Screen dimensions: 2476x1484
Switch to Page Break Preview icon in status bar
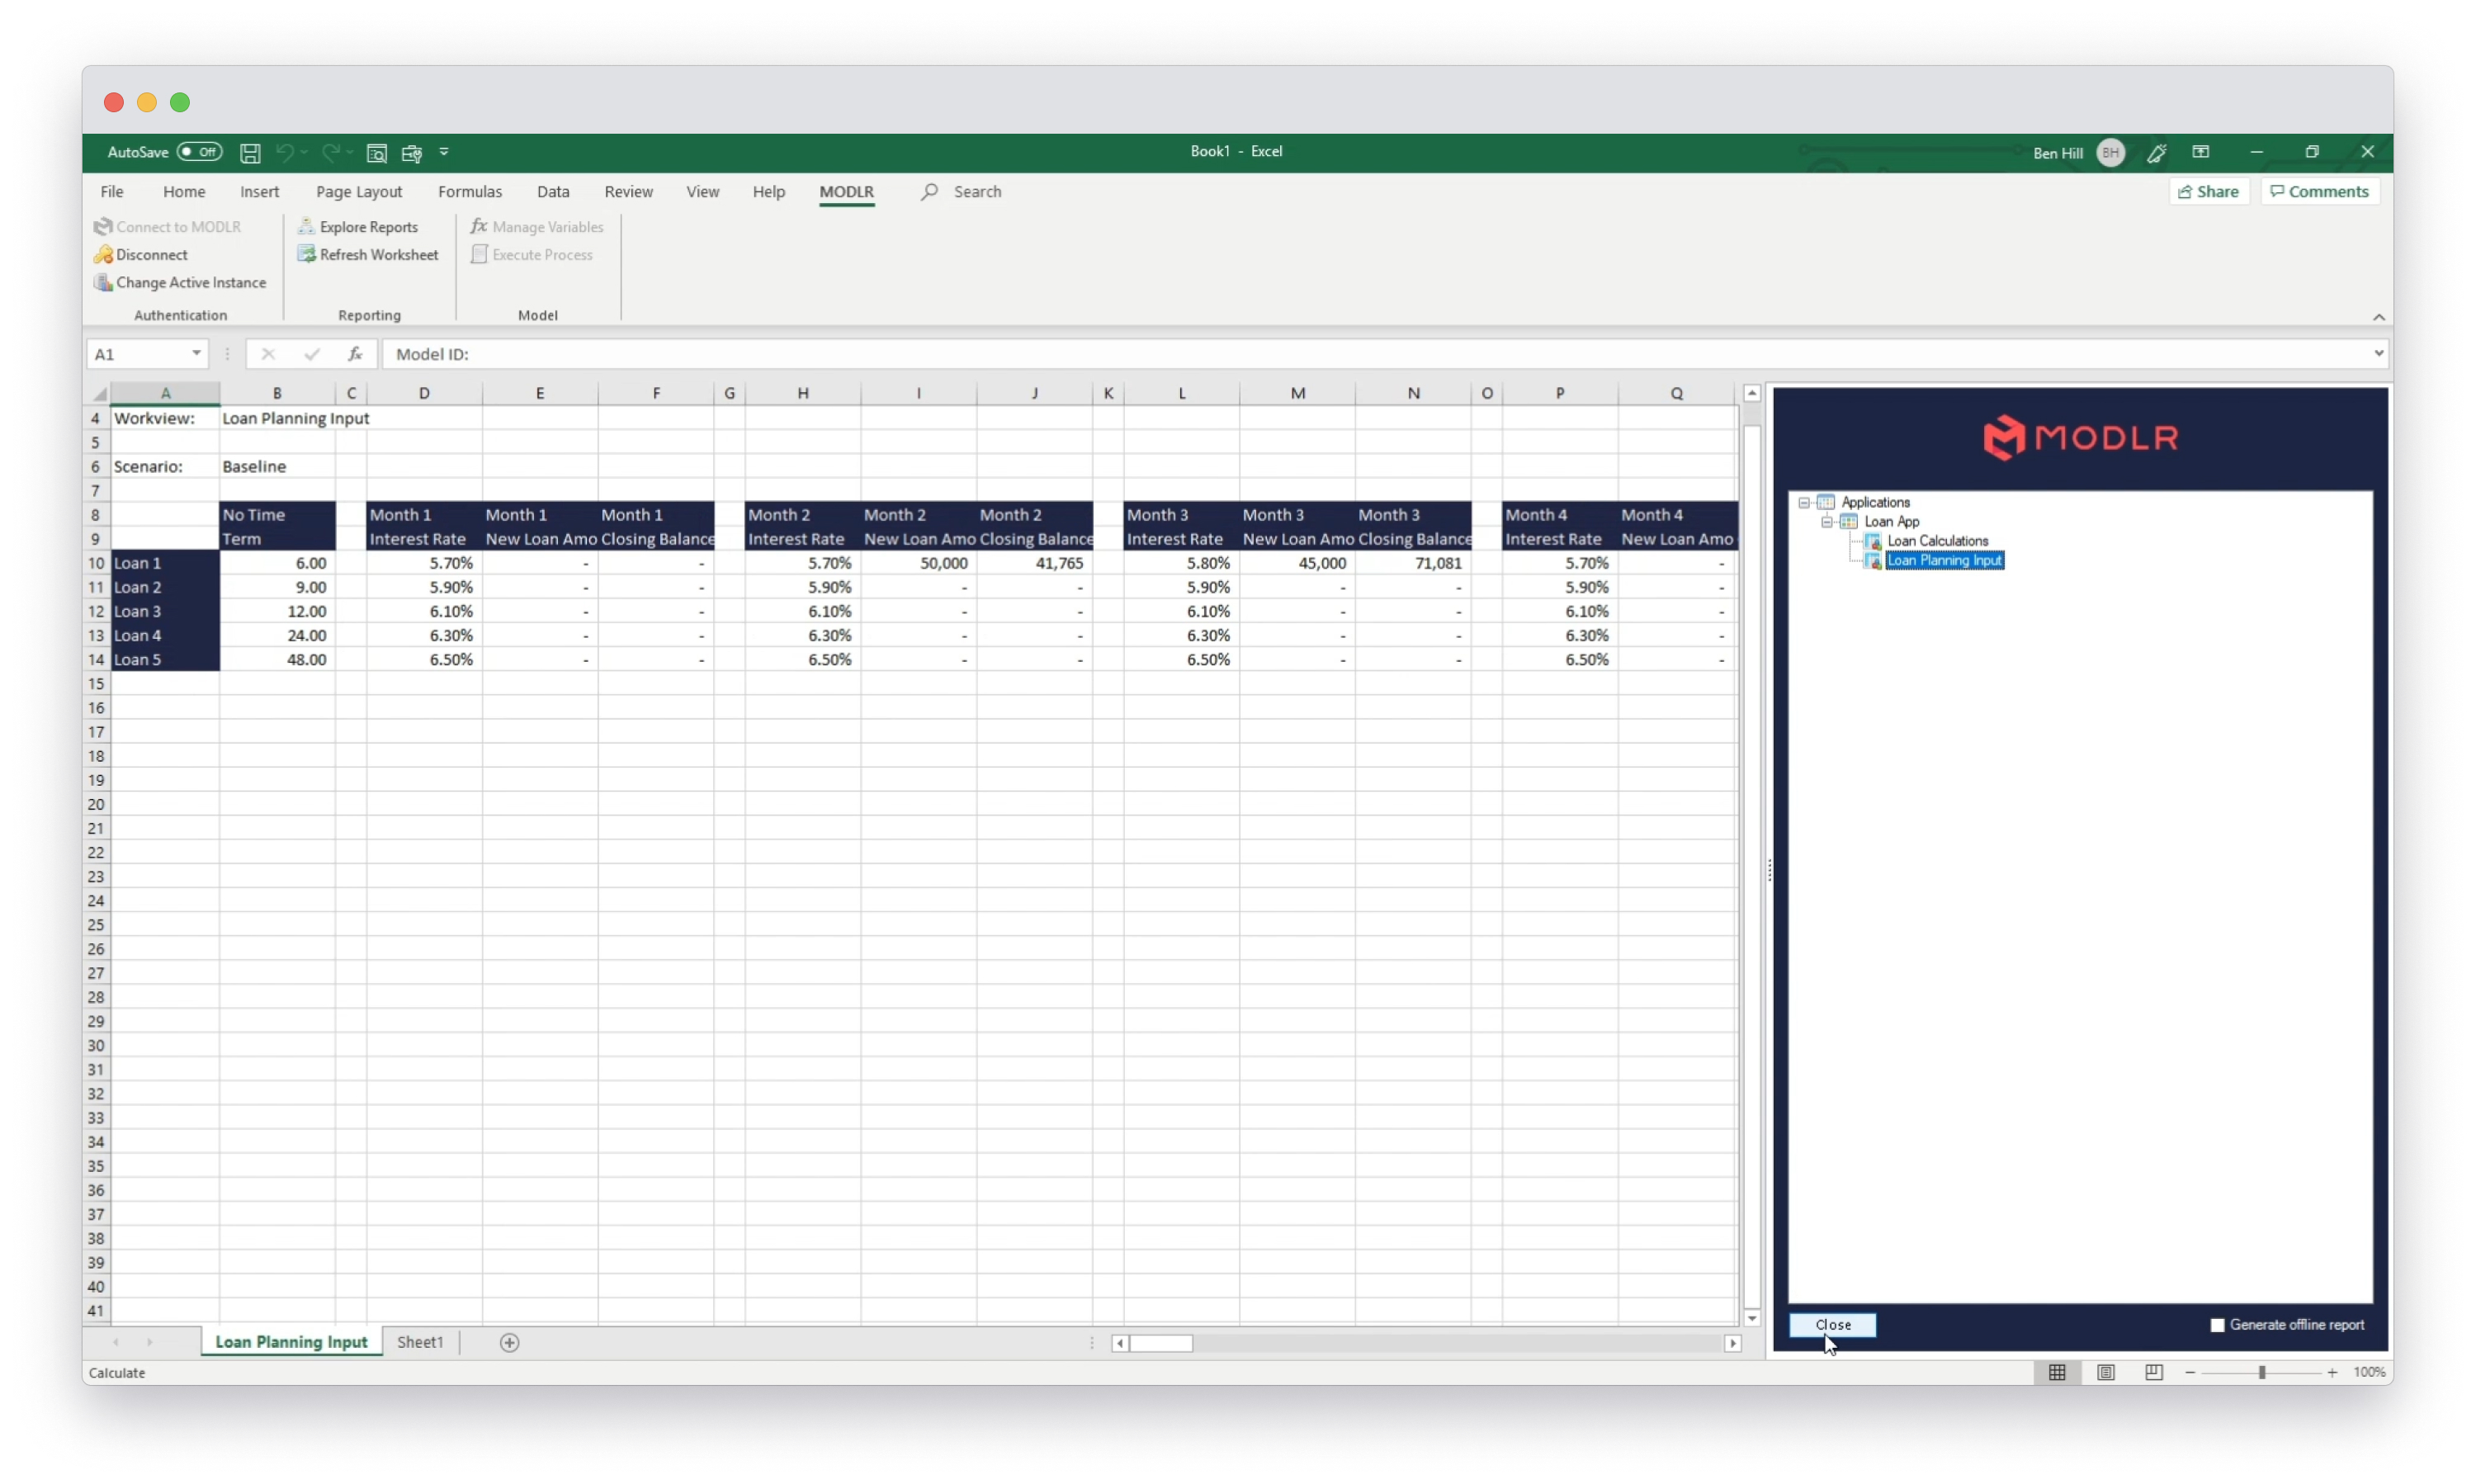2153,1372
